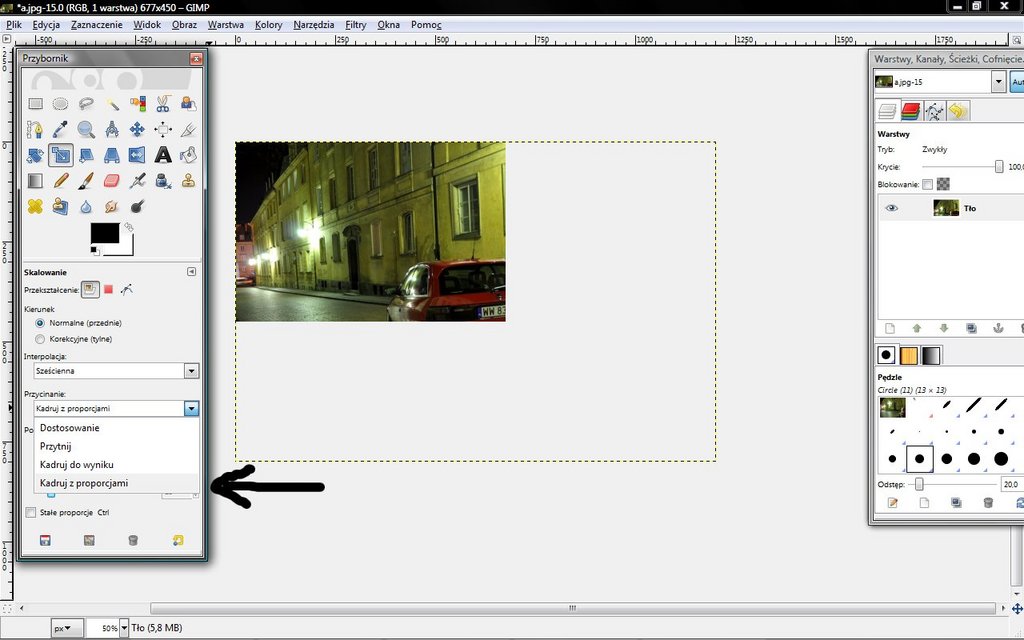Set Przekształcenie to selection mode
Screen dimensions: 1024x640
tap(108, 289)
